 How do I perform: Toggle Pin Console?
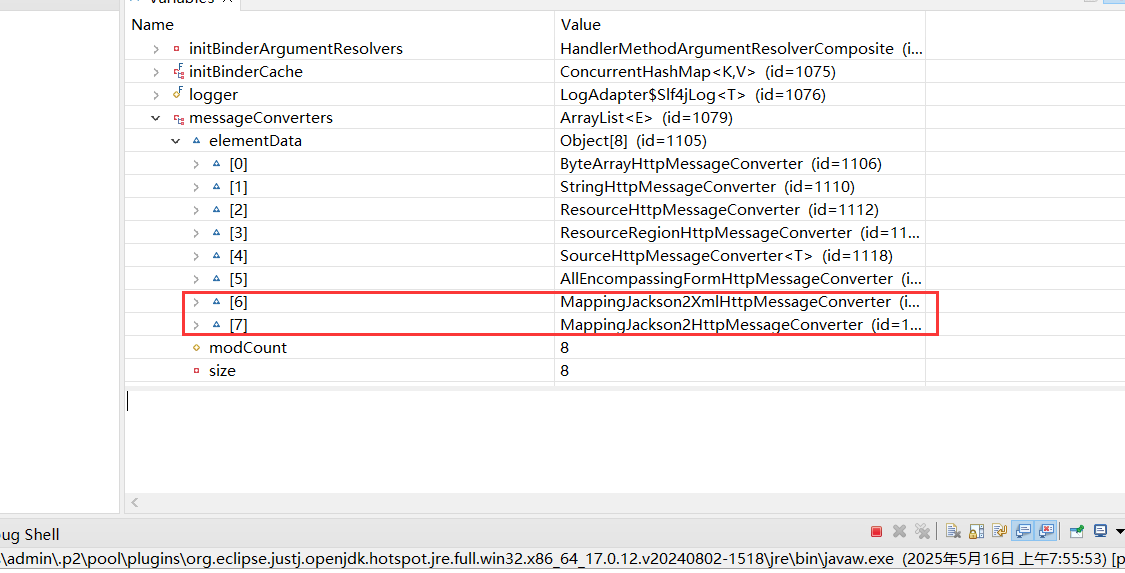point(1076,531)
